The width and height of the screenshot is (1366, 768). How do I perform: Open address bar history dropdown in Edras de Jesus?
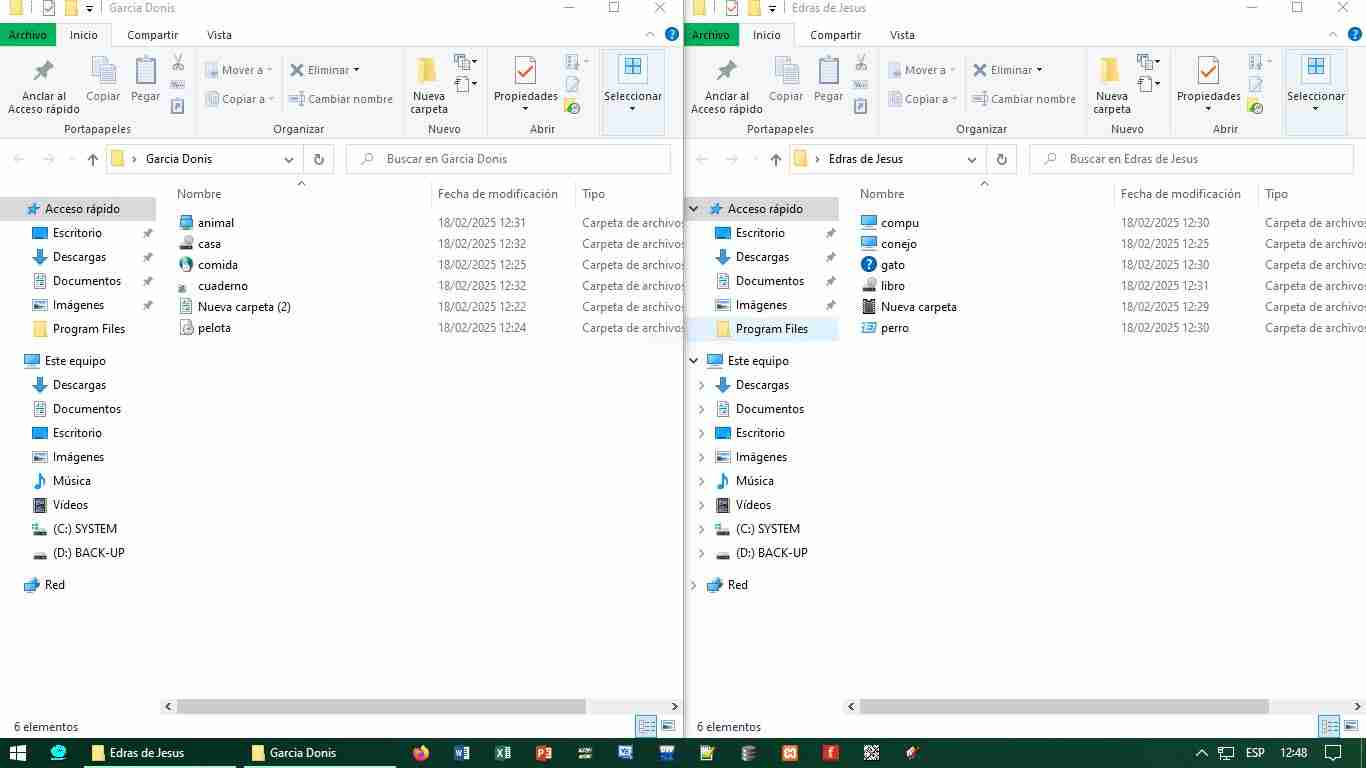[x=972, y=159]
